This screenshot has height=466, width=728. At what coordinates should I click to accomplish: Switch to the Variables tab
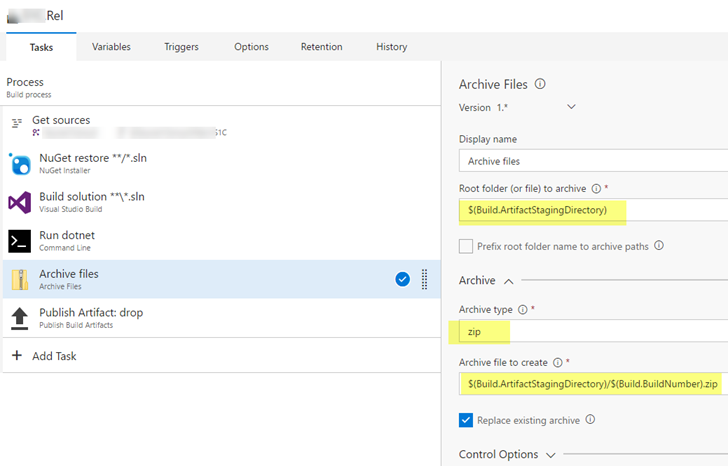(x=111, y=47)
